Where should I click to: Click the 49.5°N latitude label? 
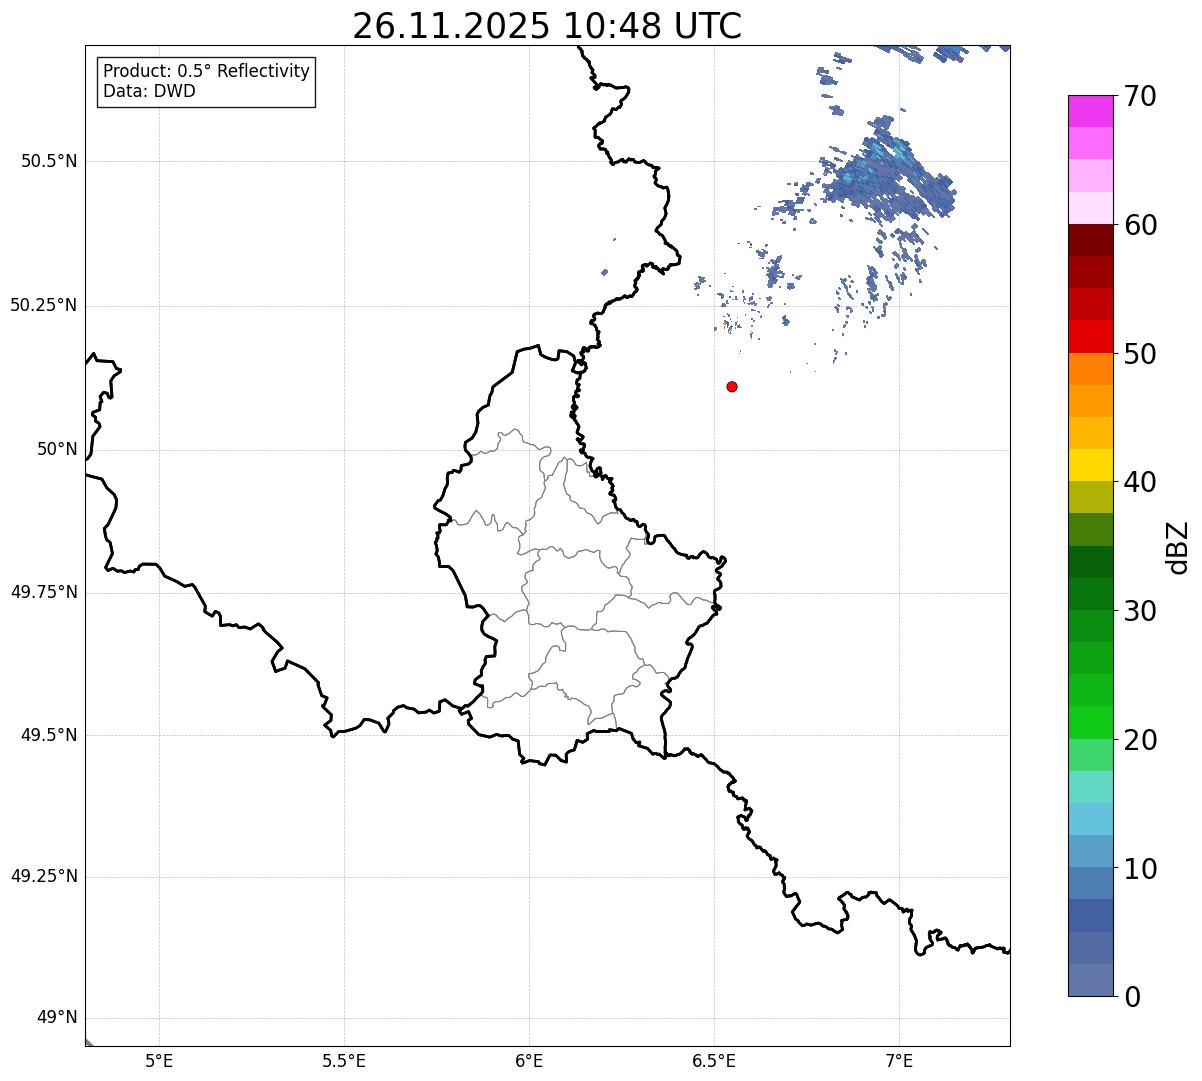(x=49, y=735)
